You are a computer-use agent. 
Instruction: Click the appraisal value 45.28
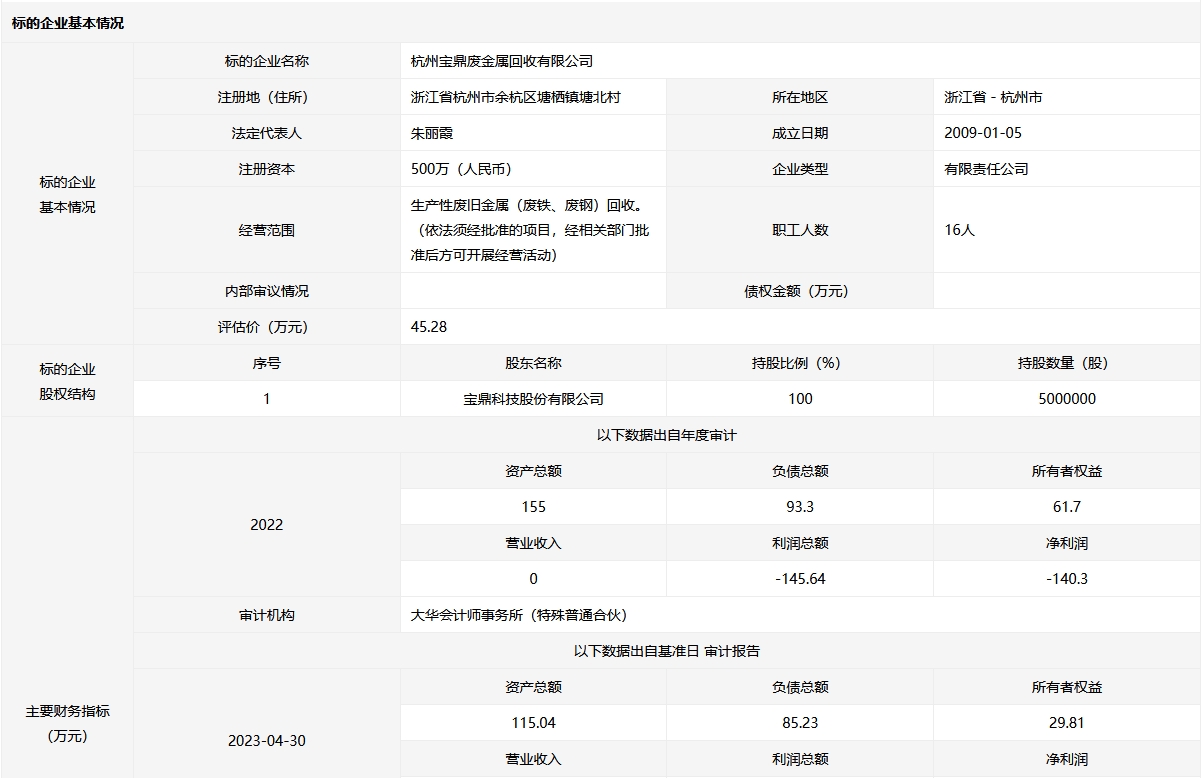click(x=429, y=327)
